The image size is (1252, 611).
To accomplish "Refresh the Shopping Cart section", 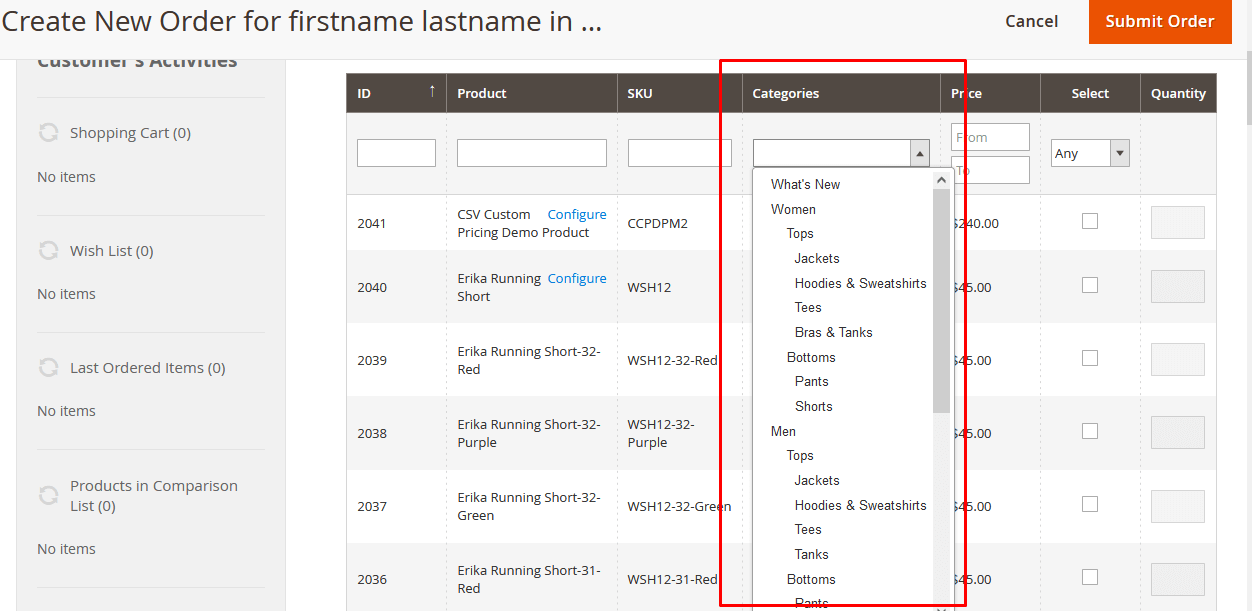I will click(x=48, y=132).
